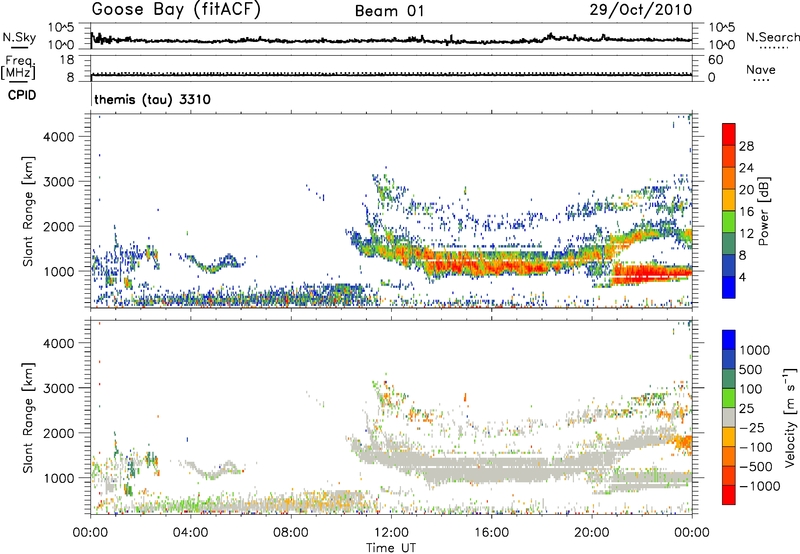Screen dimensions: 800x554
Task: Click the 'themis (tau) 3310' text
Action: coord(152,99)
